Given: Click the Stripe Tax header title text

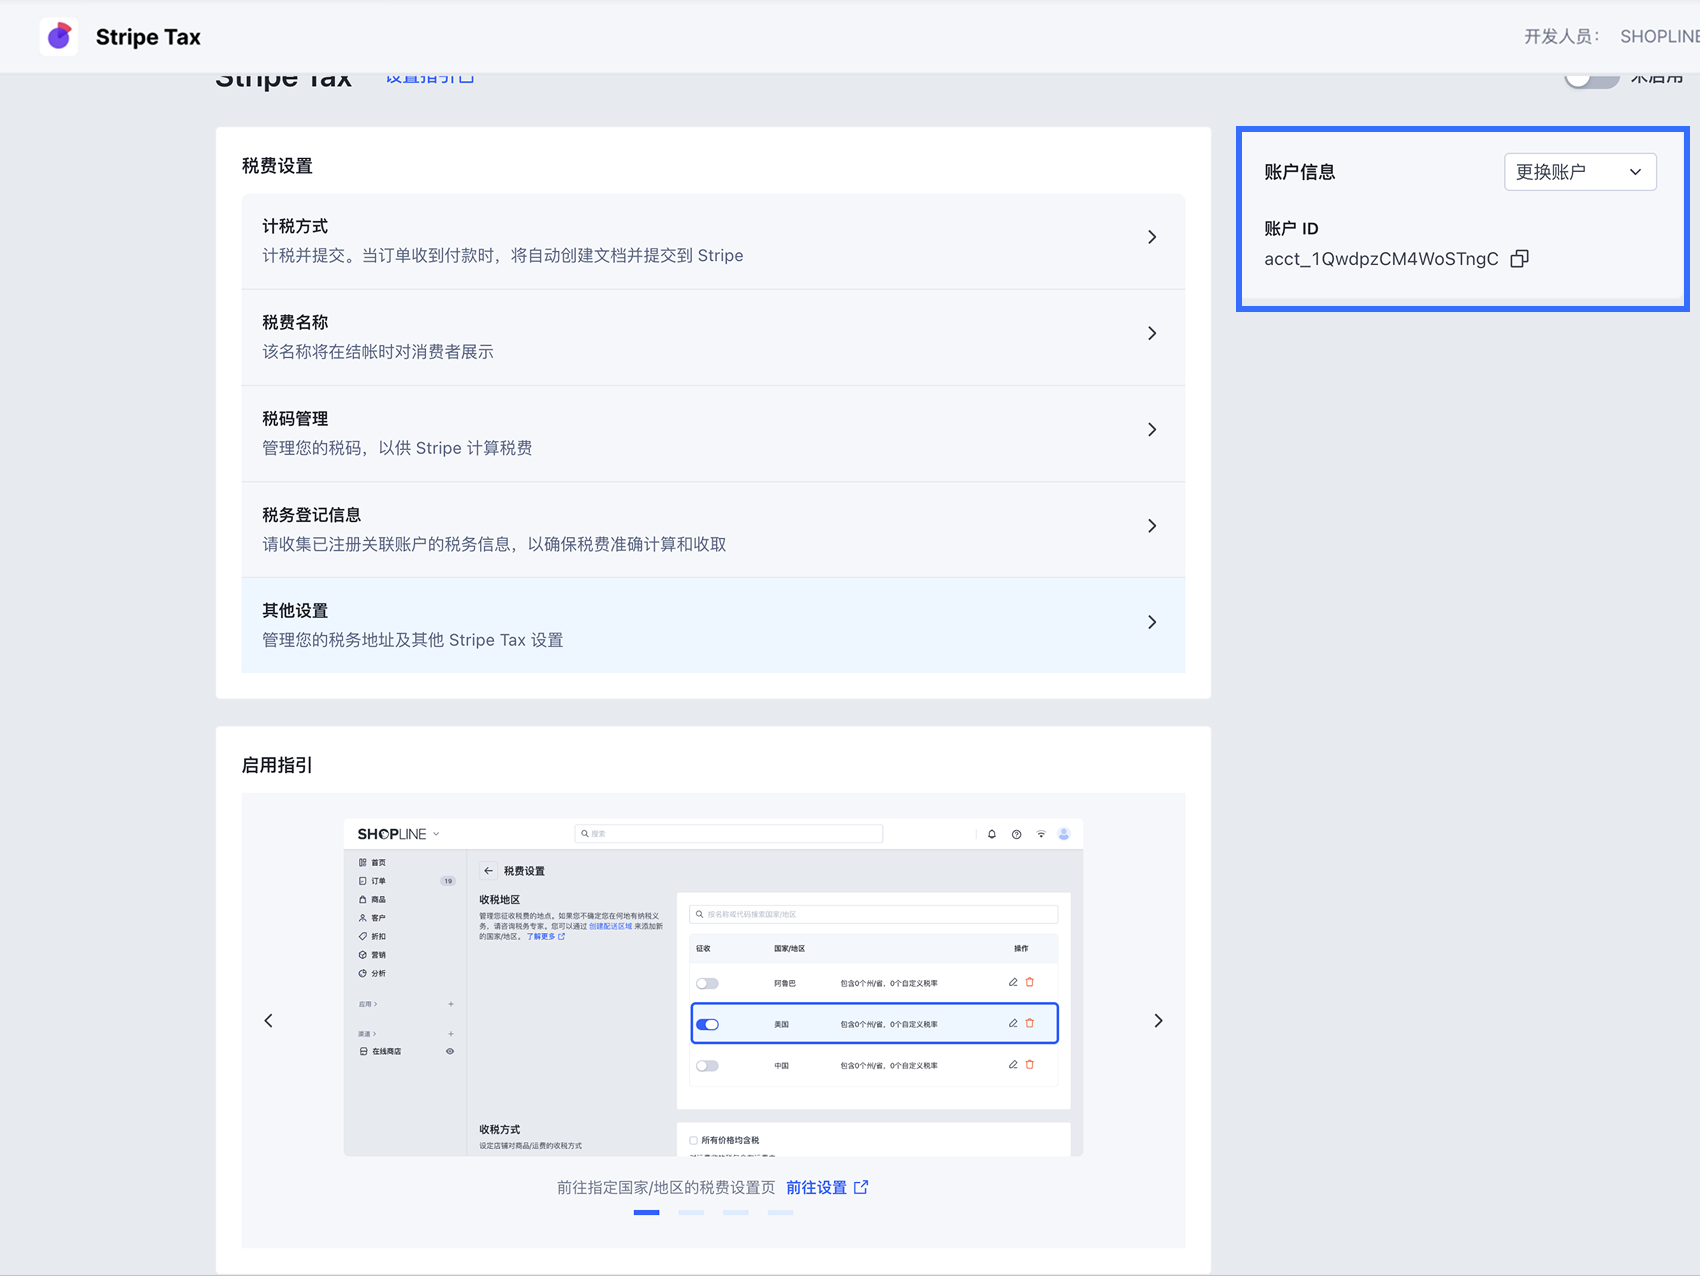Looking at the screenshot, I should coord(148,37).
